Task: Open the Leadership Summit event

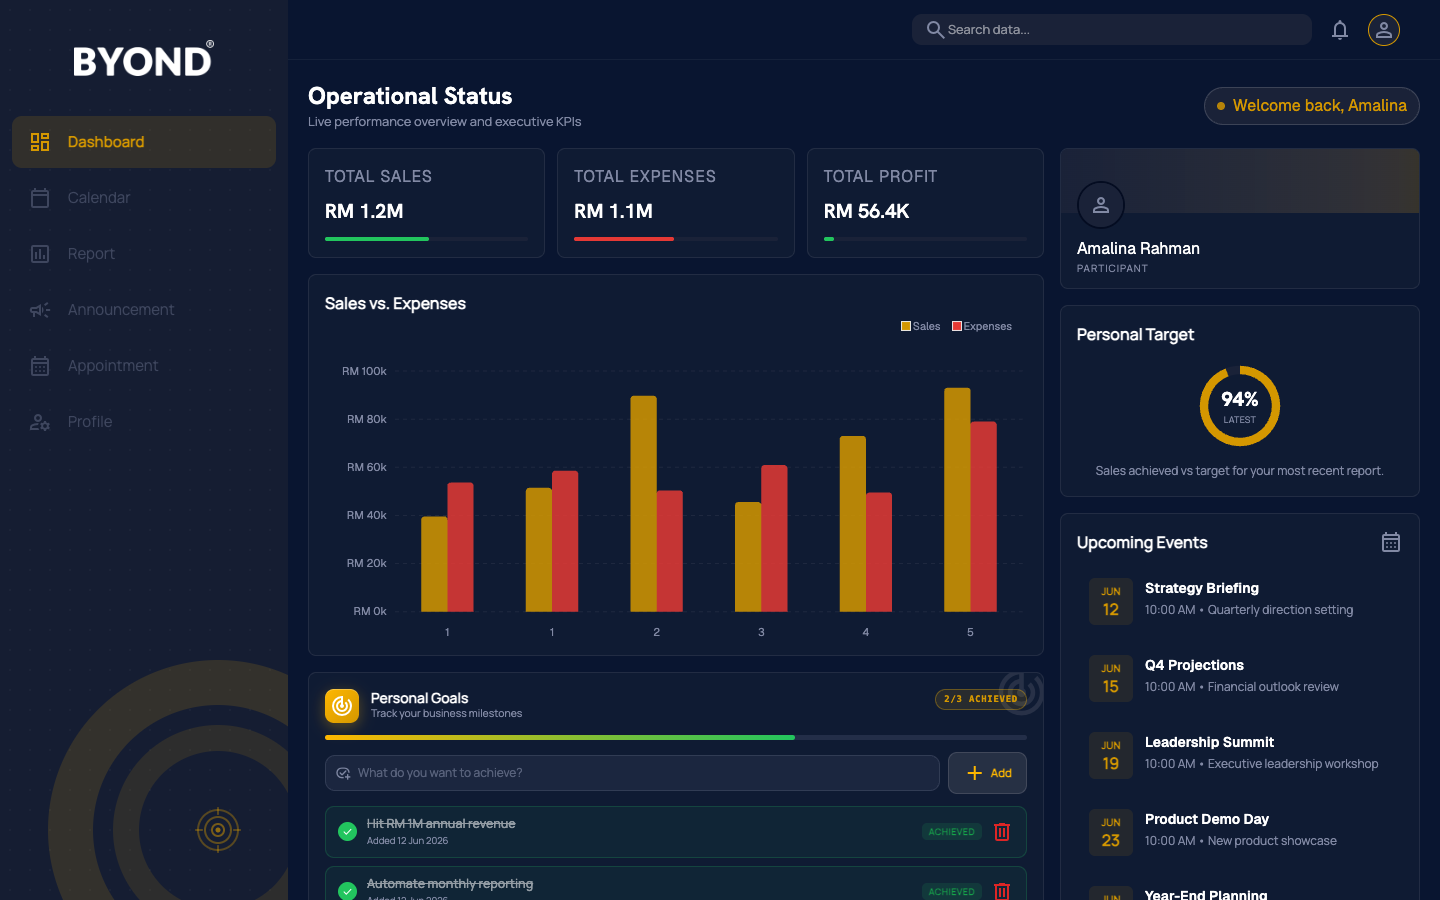Action: tap(1240, 753)
